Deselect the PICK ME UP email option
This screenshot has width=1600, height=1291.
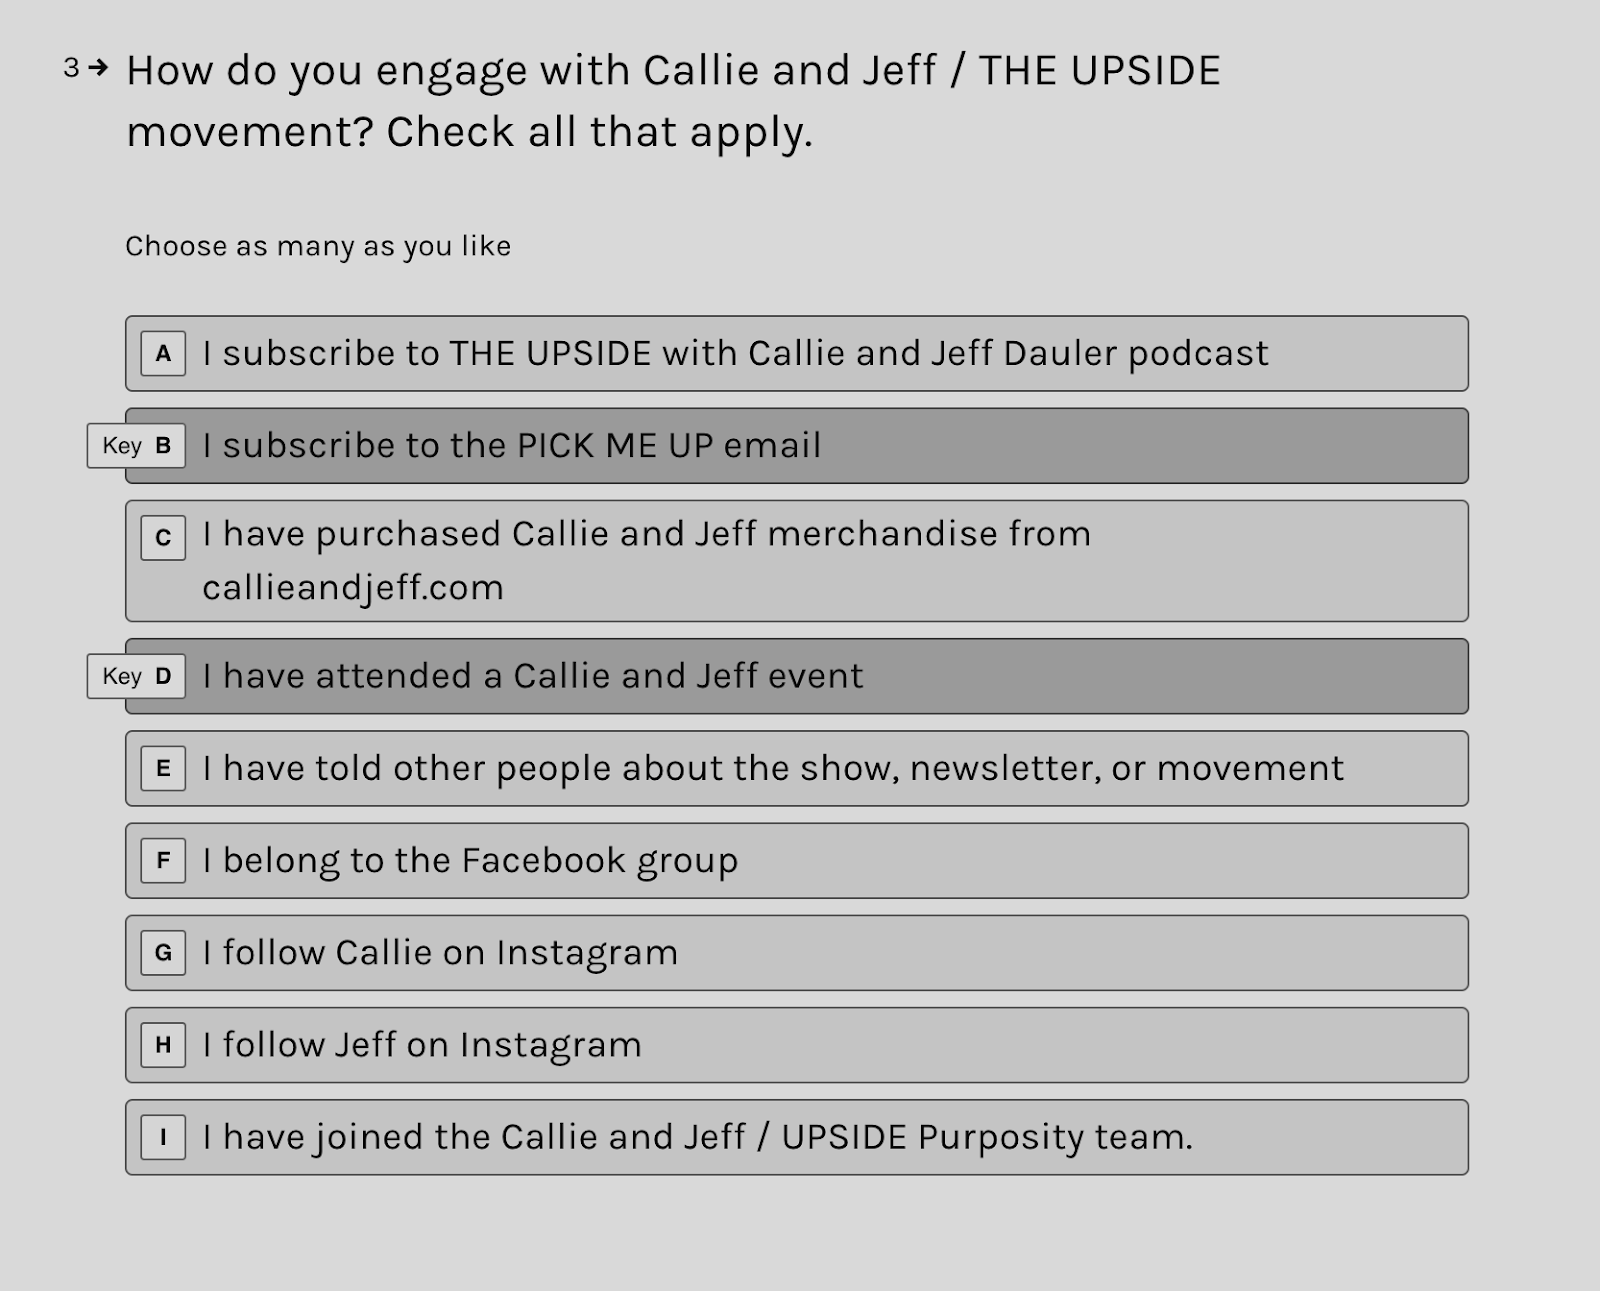point(796,446)
